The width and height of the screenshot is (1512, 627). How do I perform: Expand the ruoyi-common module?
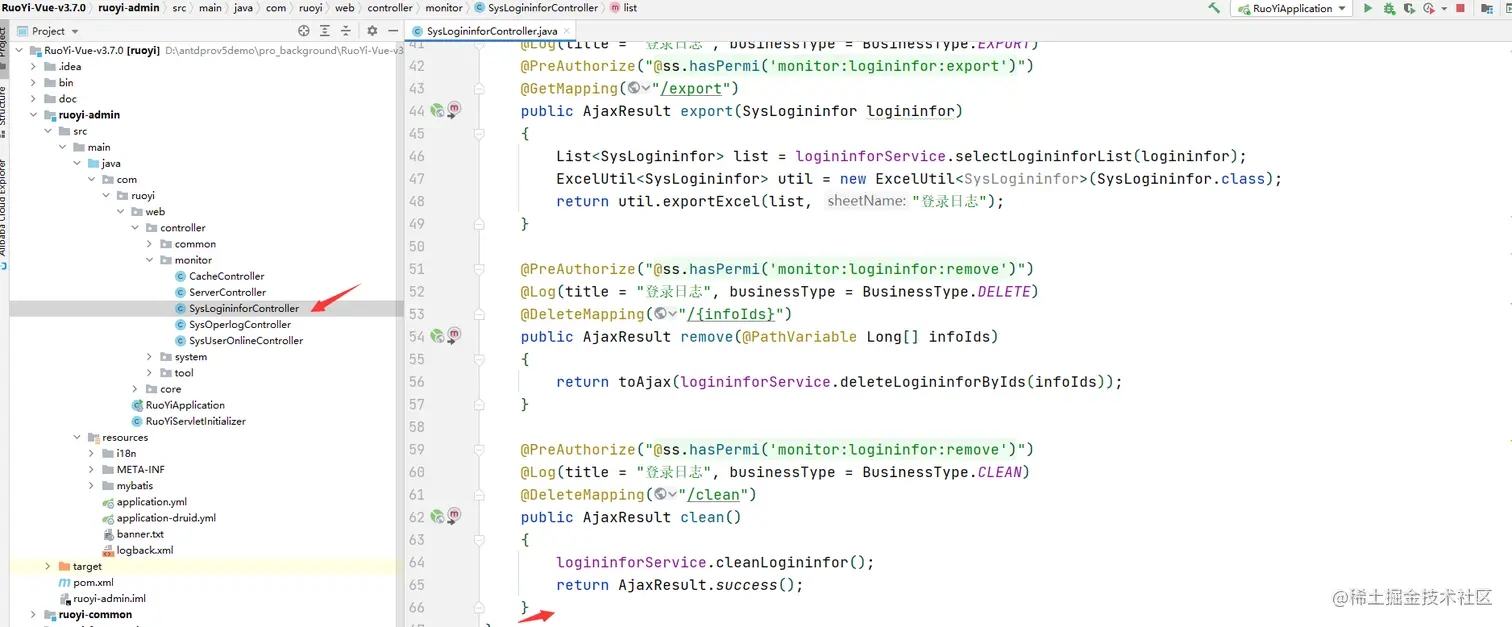click(34, 614)
